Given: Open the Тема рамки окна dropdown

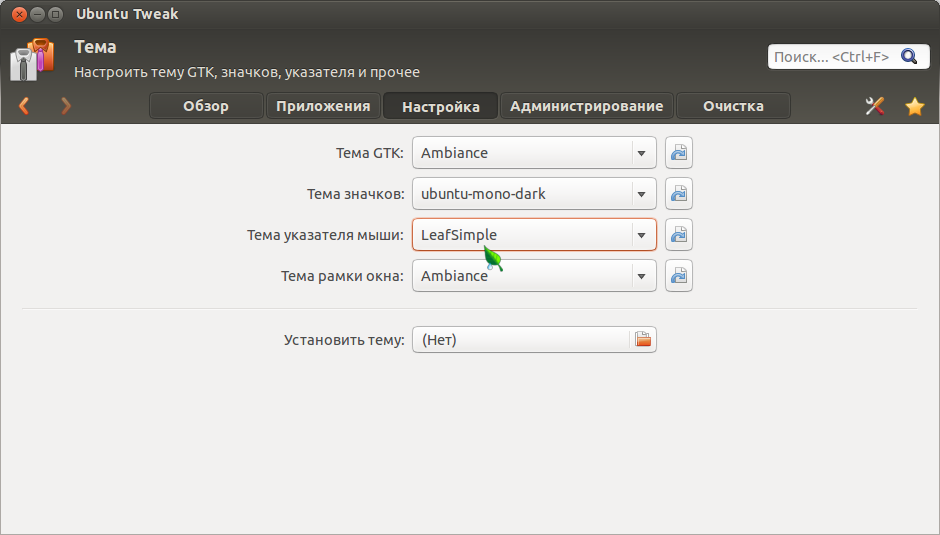Looking at the screenshot, I should pos(534,276).
